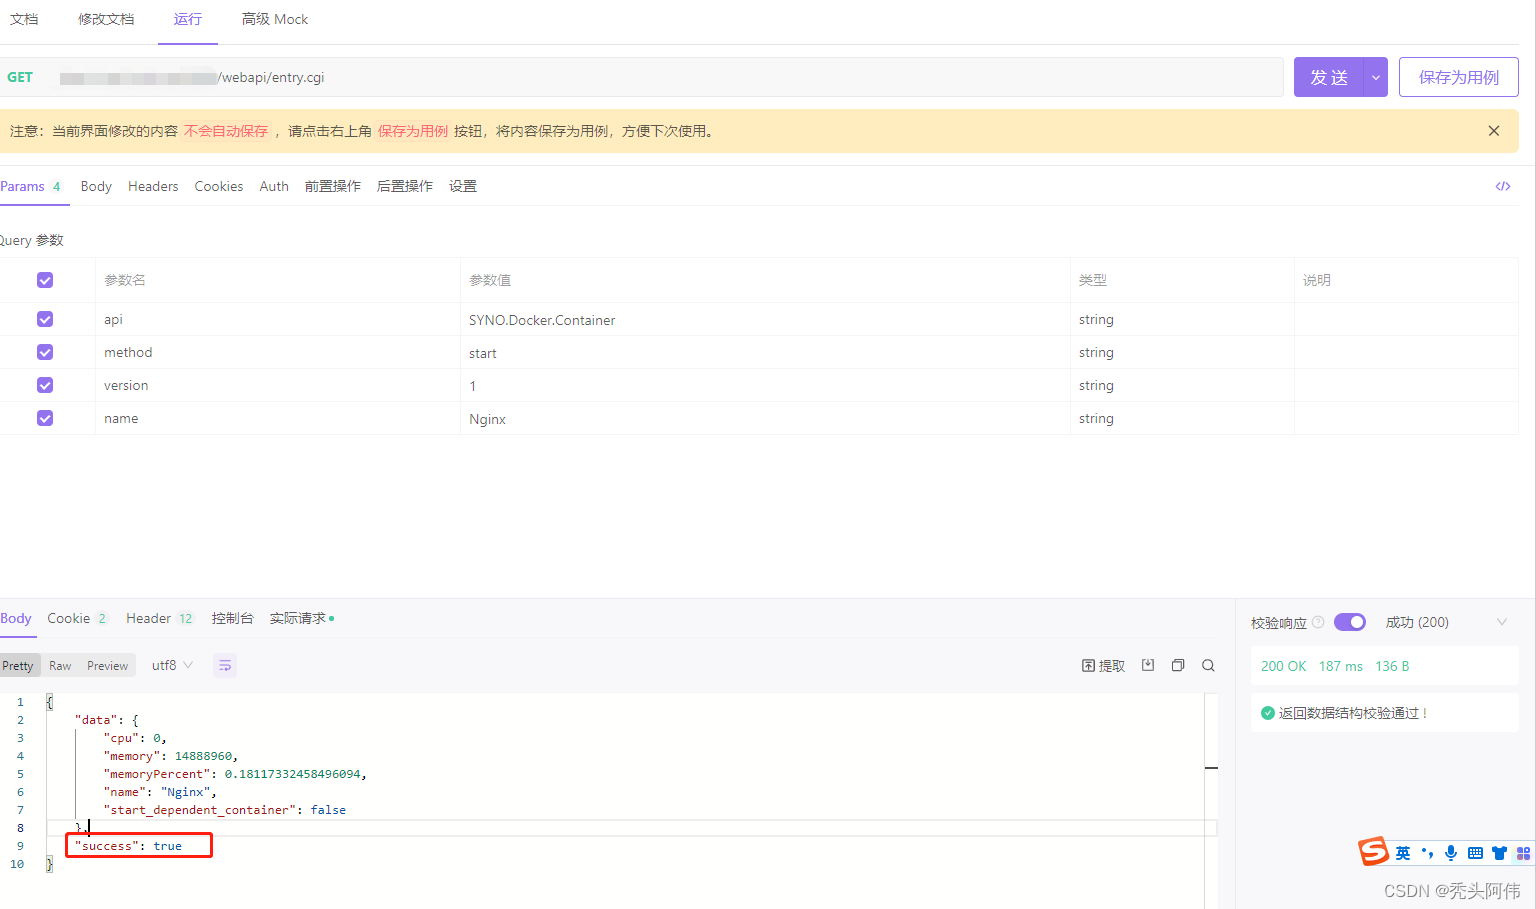Uncheck the method parameter checkbox
The height and width of the screenshot is (909, 1536).
click(x=45, y=352)
